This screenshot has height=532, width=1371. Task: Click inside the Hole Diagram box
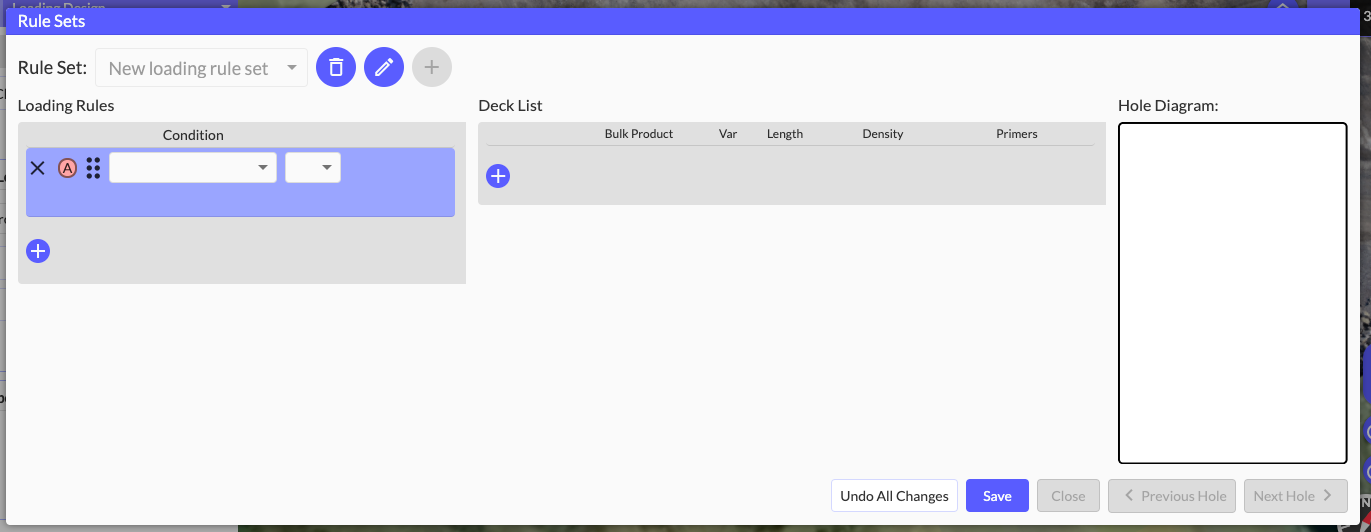1232,293
